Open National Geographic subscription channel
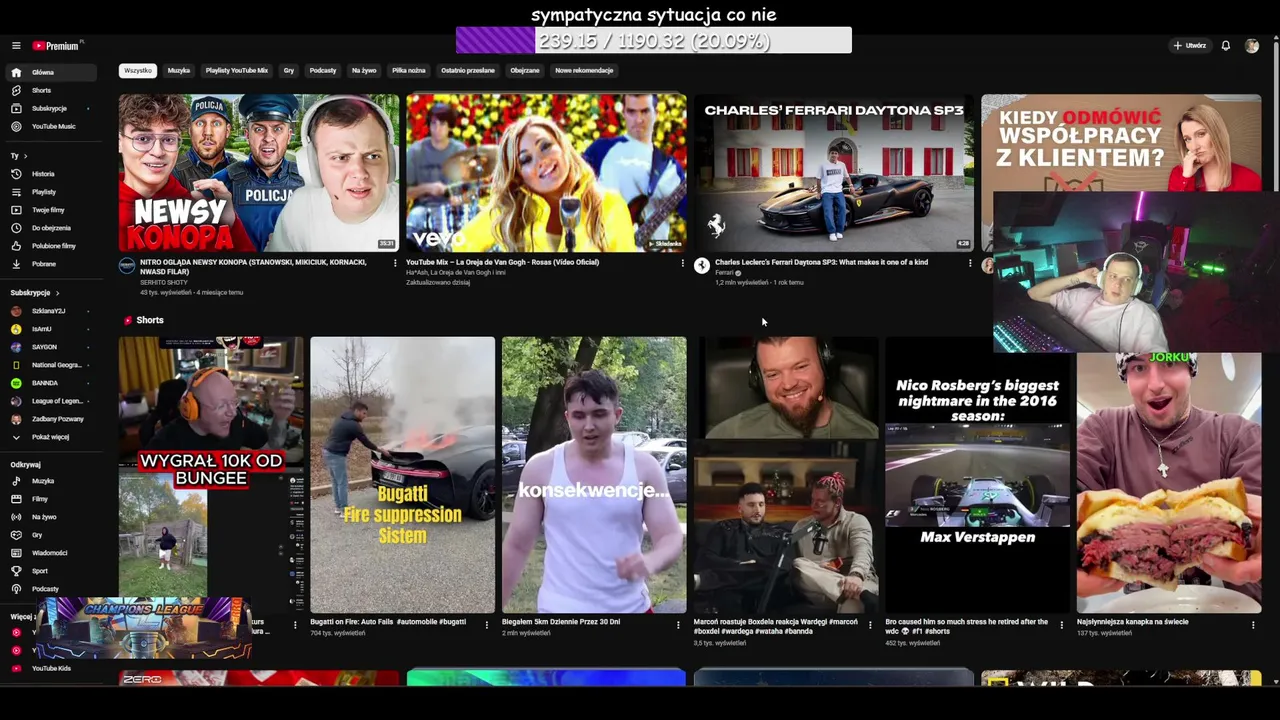This screenshot has height=720, width=1280. (x=50, y=365)
